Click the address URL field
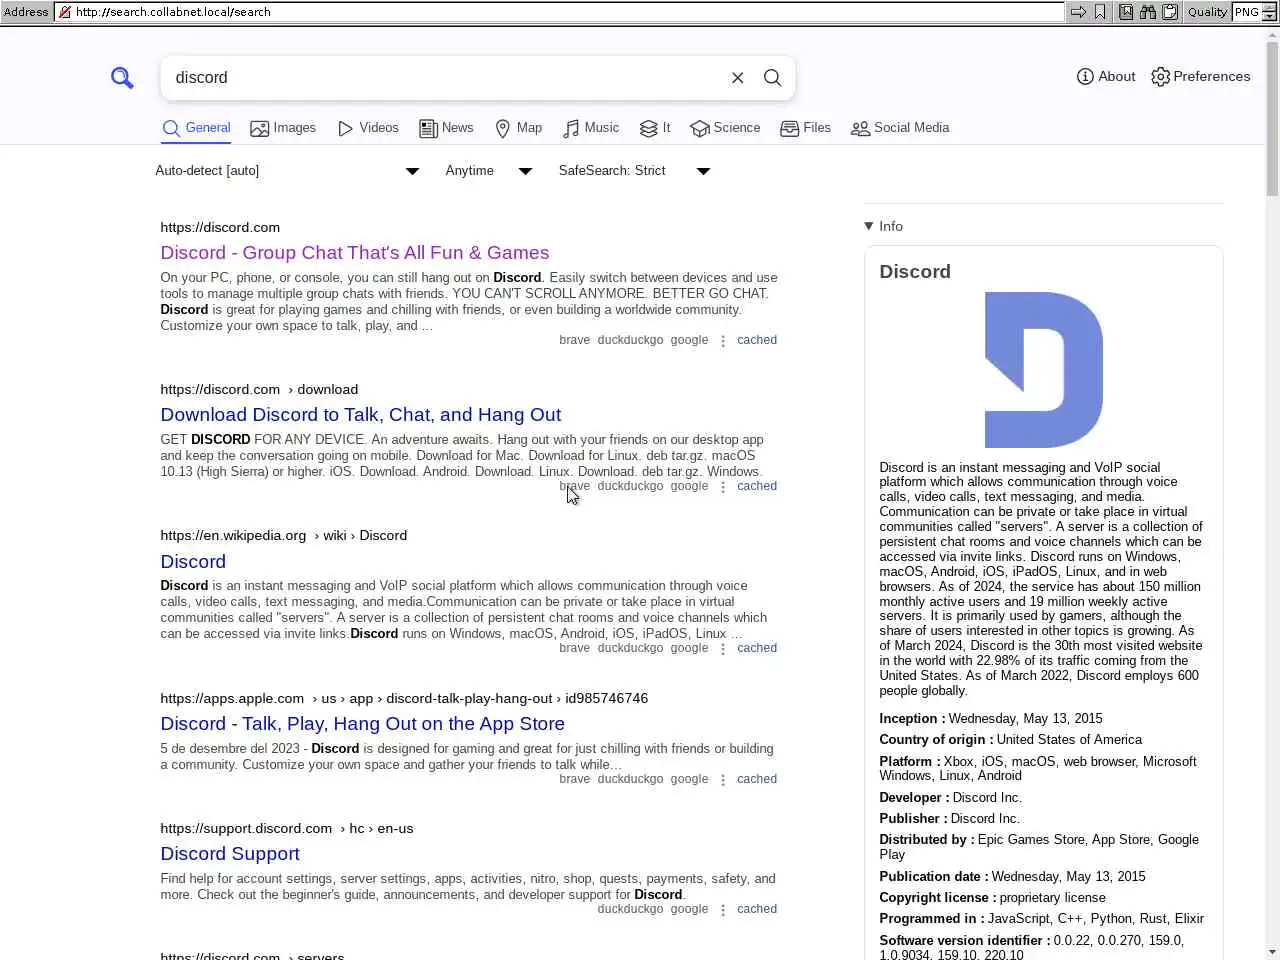1280x960 pixels. coord(560,12)
